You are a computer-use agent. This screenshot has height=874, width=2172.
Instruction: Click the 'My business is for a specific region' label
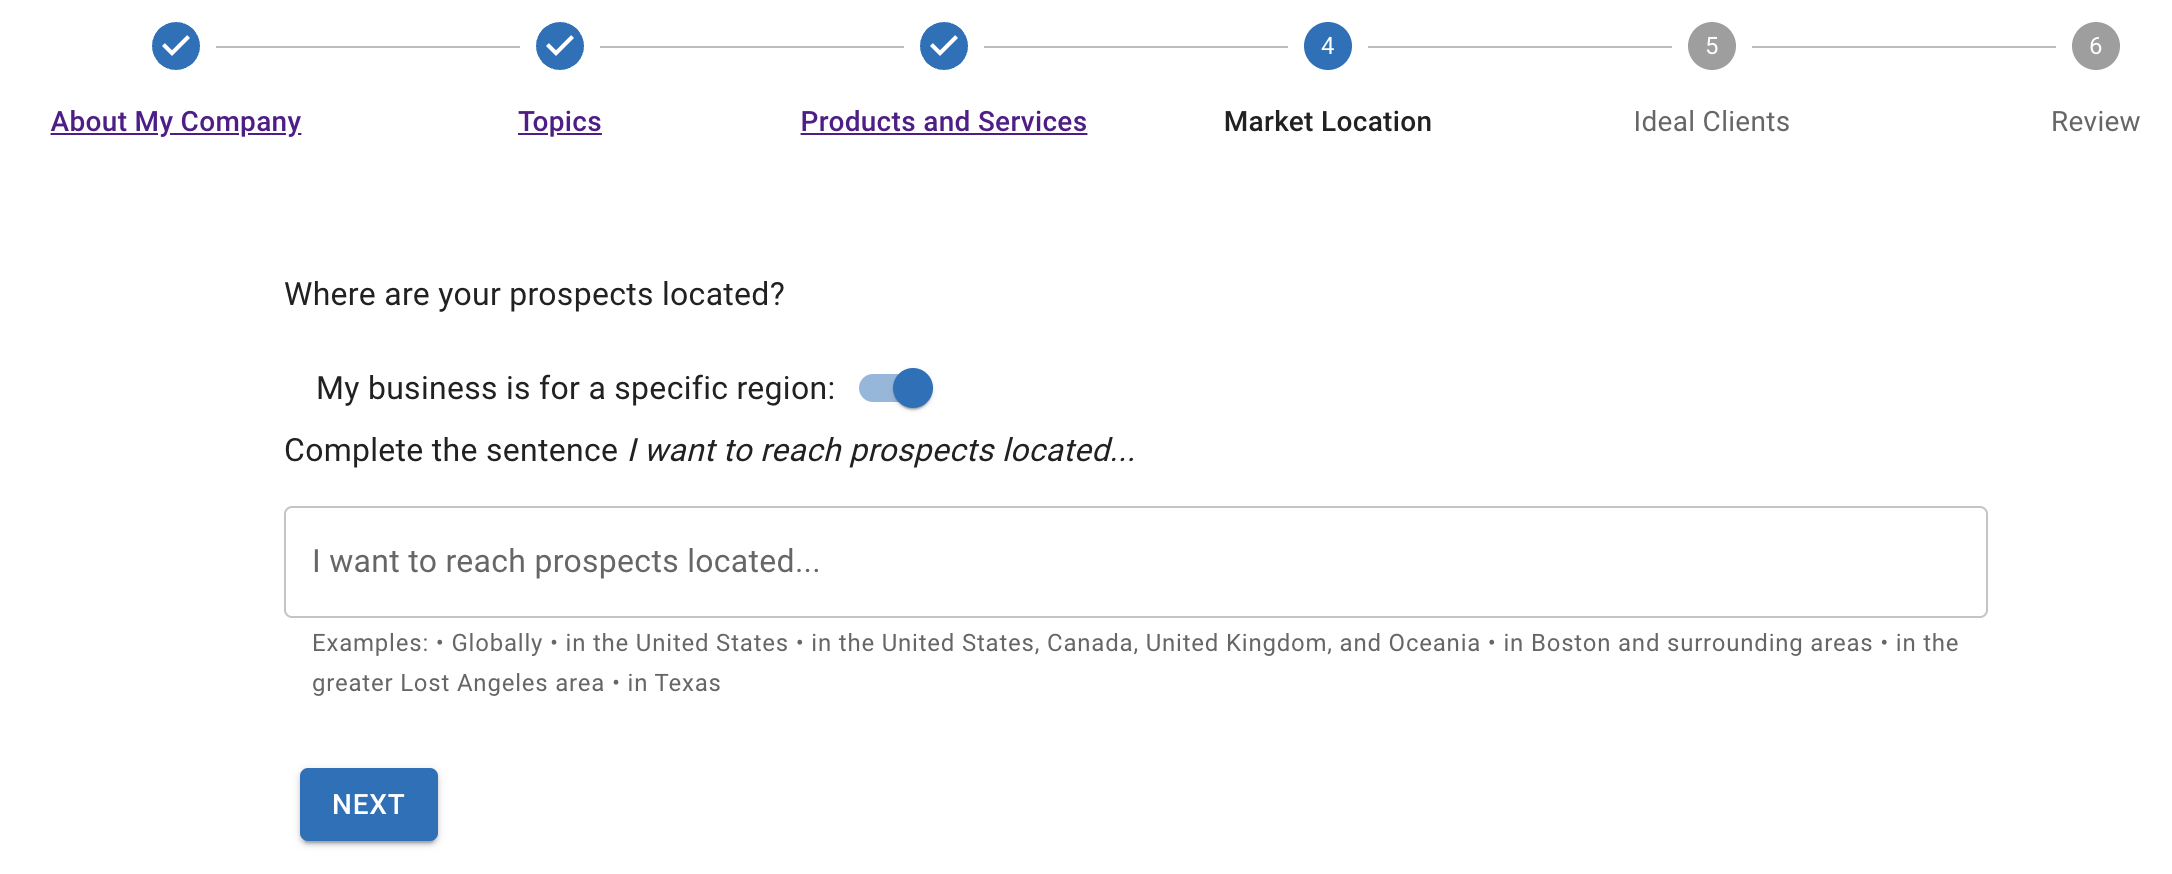tap(575, 388)
